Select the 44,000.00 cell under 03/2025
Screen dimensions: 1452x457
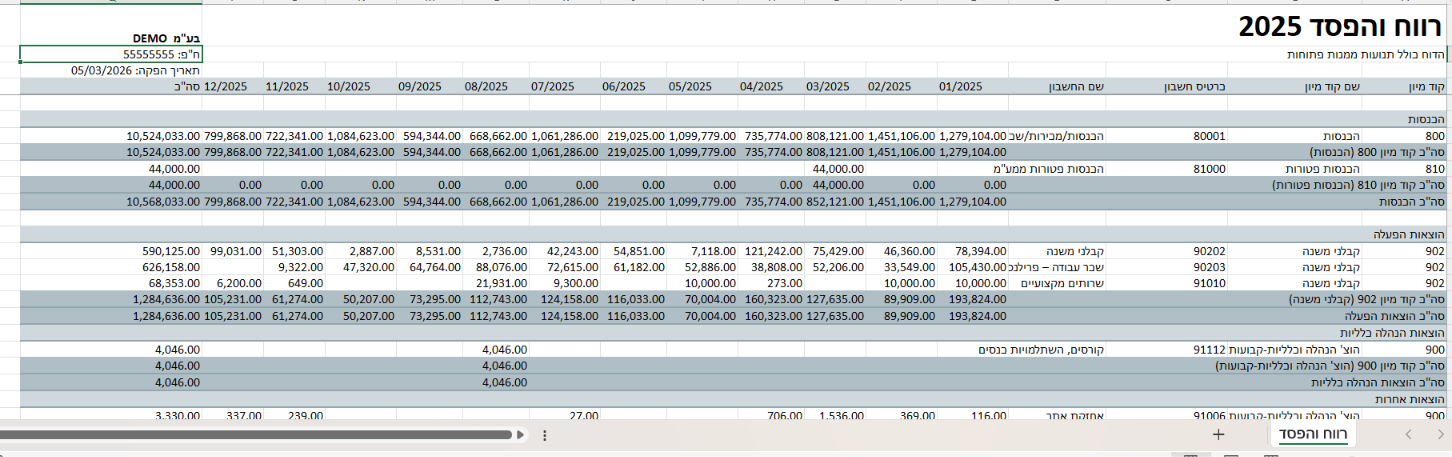click(834, 169)
